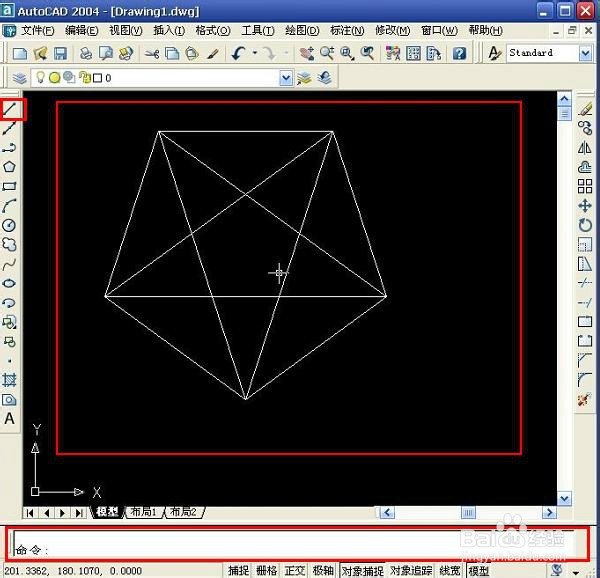The width and height of the screenshot is (600, 578).
Task: Select the Multiline Text tool
Action: tap(10, 419)
